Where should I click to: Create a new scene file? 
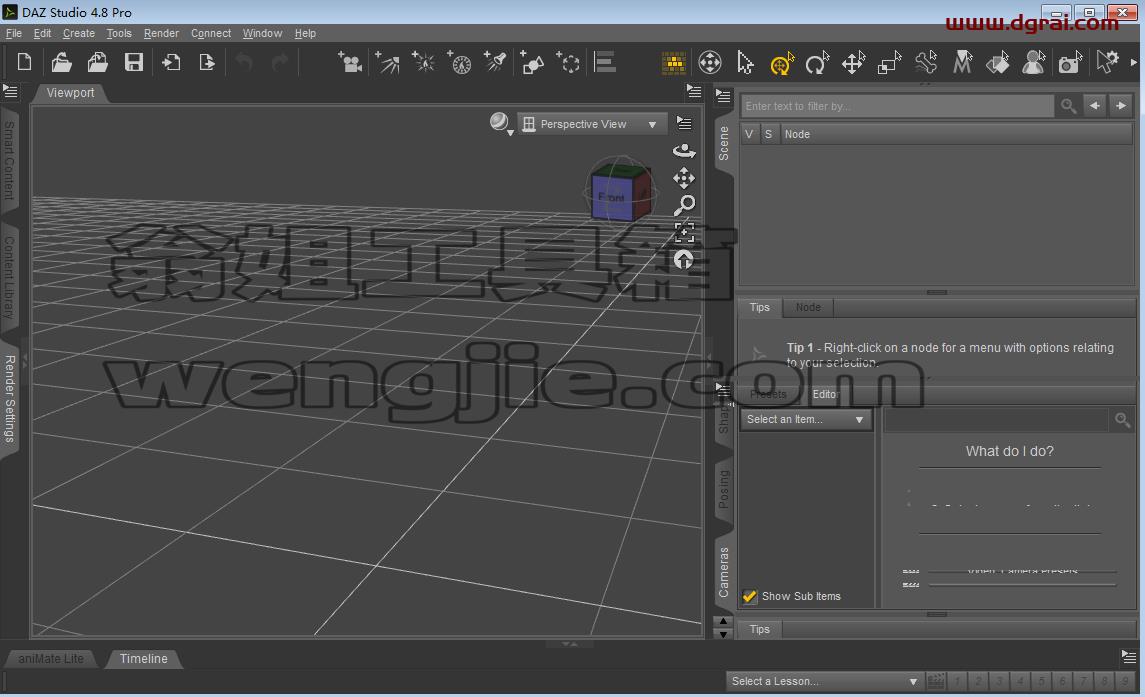(24, 62)
